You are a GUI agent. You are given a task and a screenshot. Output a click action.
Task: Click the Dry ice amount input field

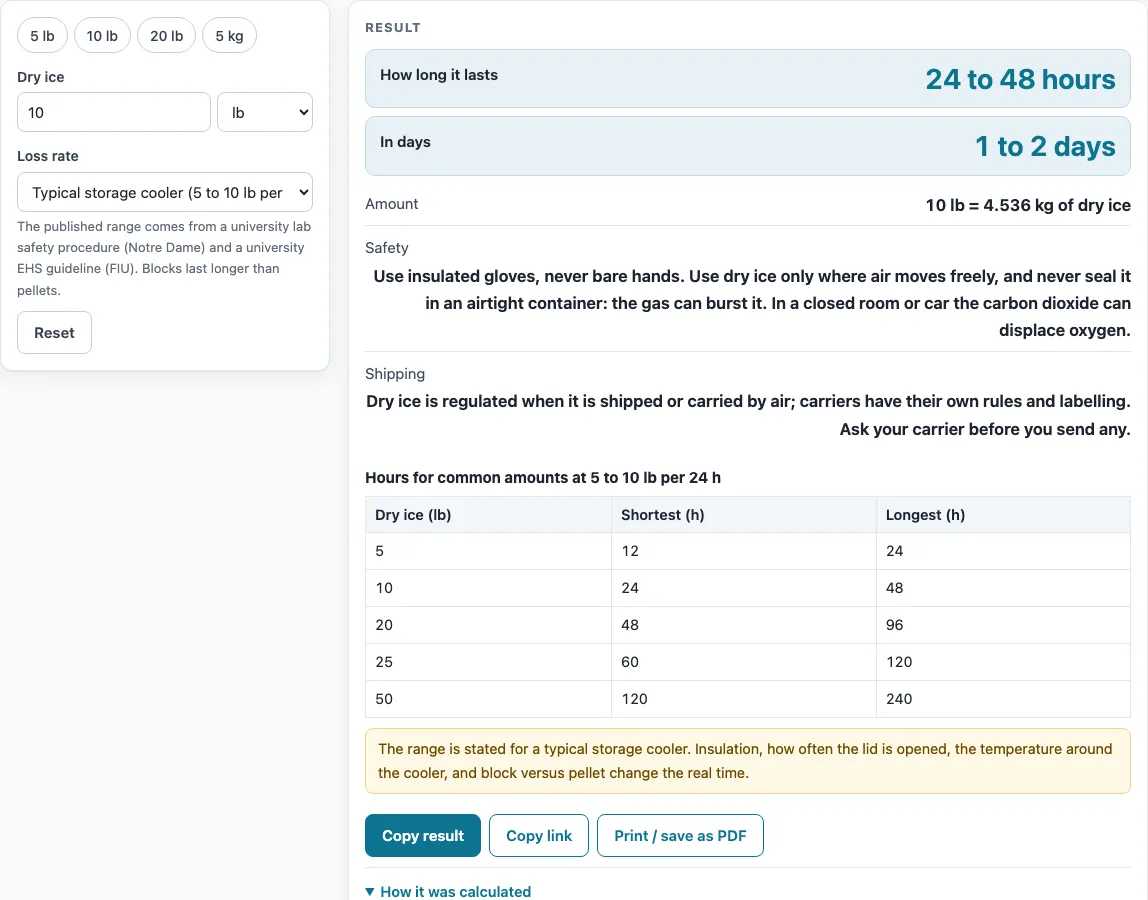coord(114,112)
